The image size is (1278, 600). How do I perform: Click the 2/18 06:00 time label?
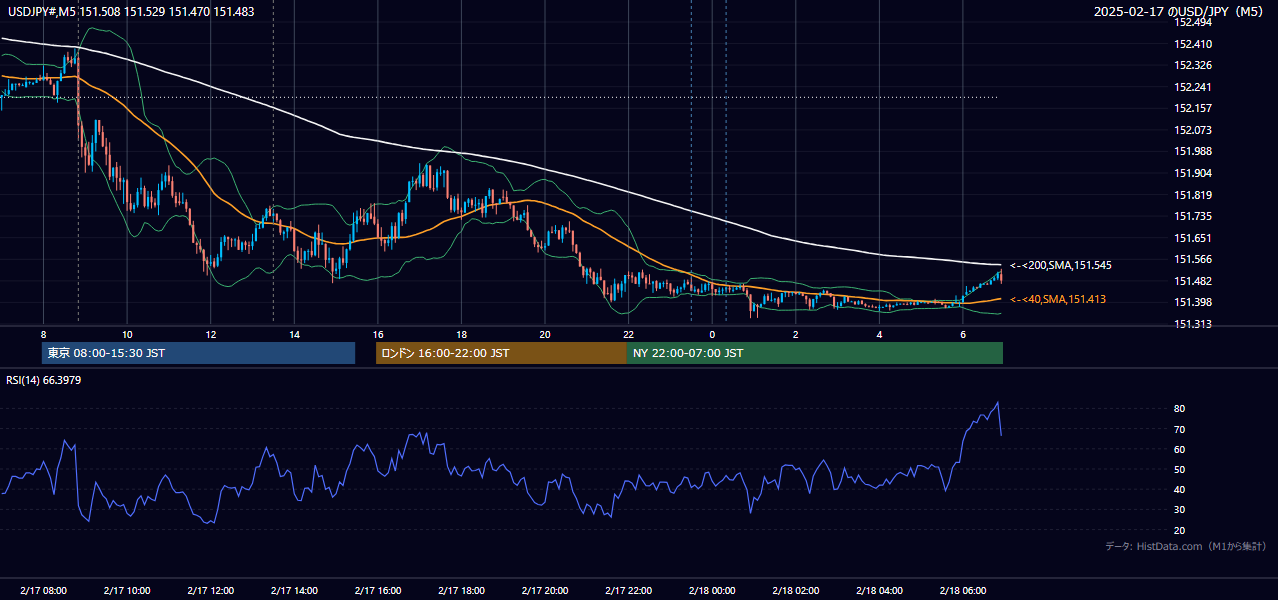(x=962, y=591)
